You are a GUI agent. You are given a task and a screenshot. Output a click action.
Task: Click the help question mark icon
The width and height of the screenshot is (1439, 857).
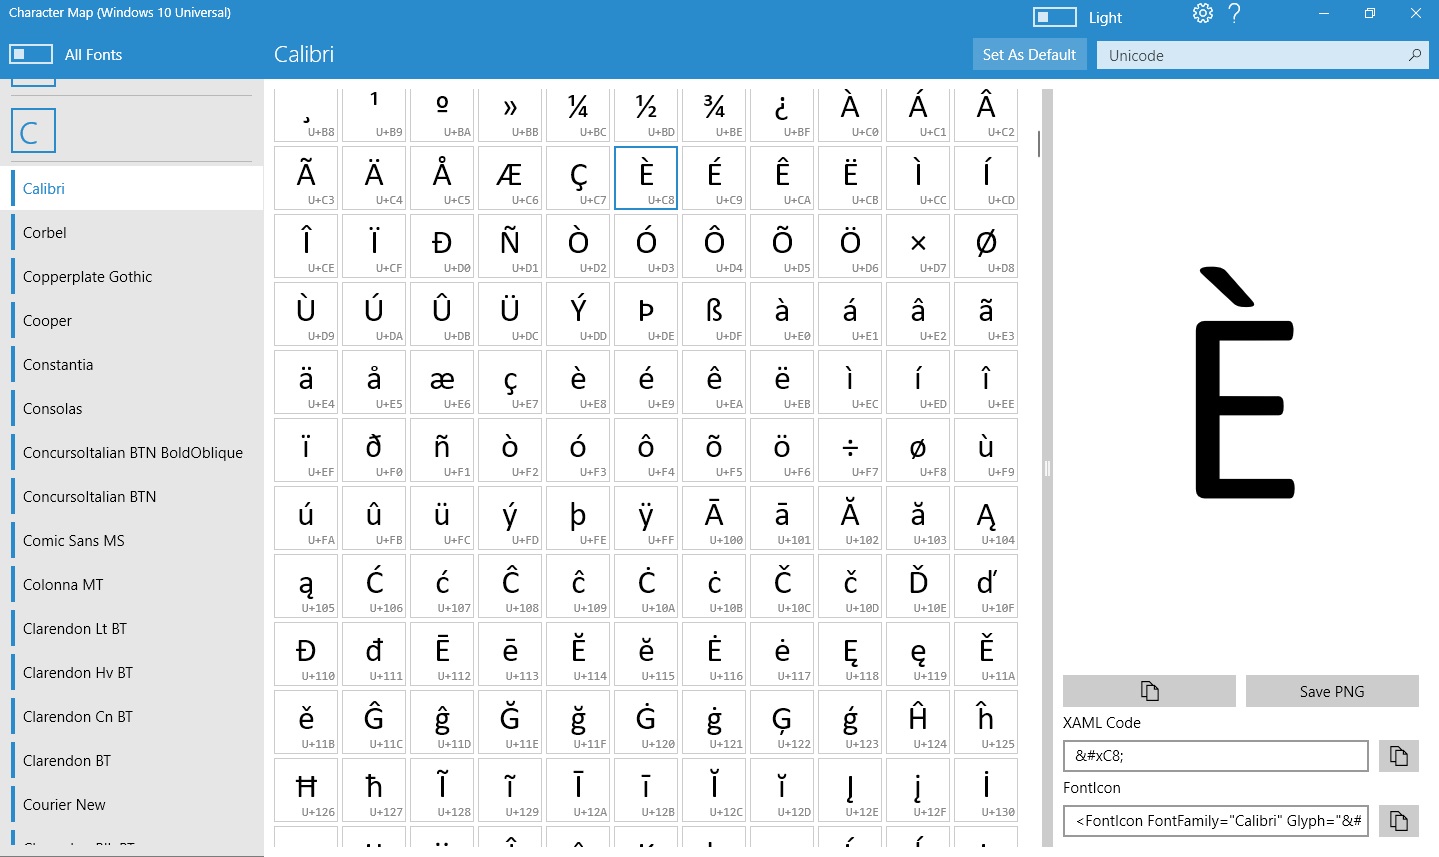point(1234,13)
